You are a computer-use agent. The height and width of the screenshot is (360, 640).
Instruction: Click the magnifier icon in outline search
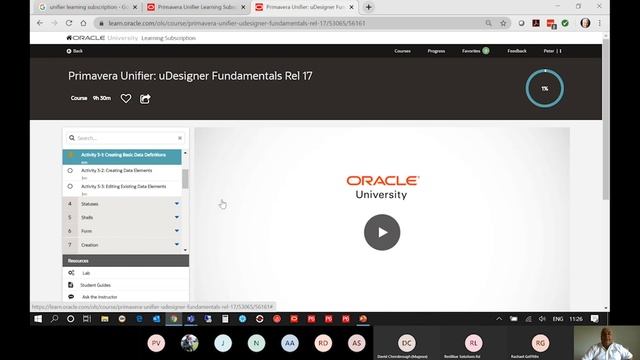click(72, 138)
